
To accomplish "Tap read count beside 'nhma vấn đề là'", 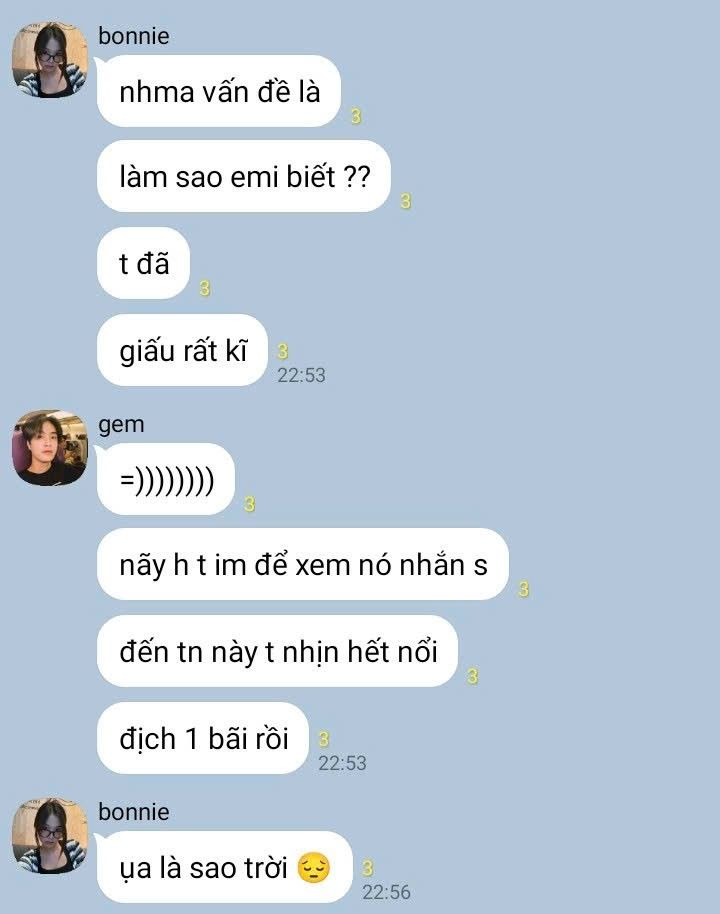I will (x=356, y=117).
